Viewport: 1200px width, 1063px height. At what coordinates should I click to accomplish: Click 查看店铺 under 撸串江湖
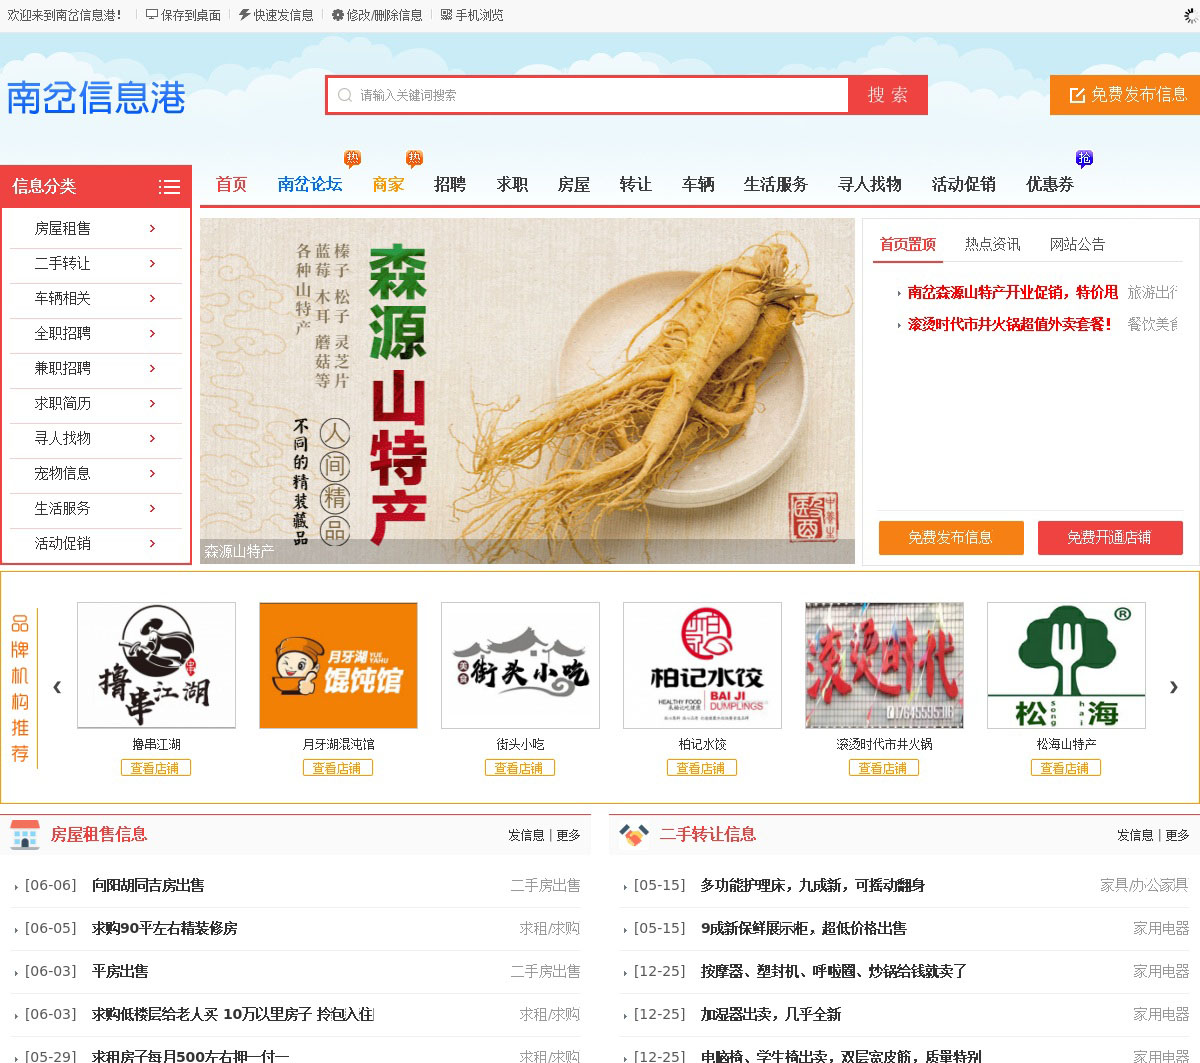point(155,768)
